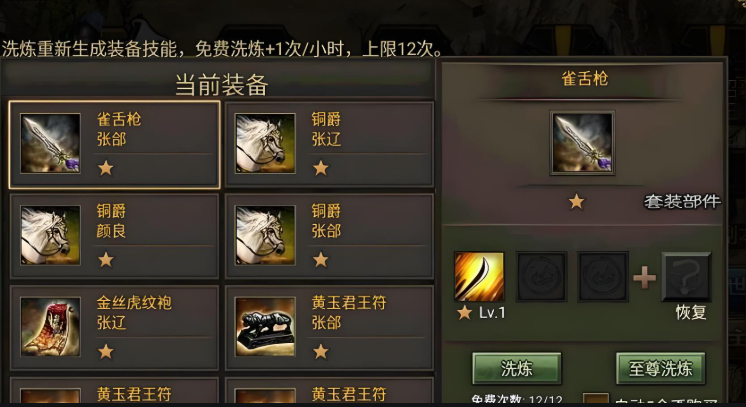746x407 pixels.
Task: Click the 恢复 restore label
Action: click(x=691, y=313)
